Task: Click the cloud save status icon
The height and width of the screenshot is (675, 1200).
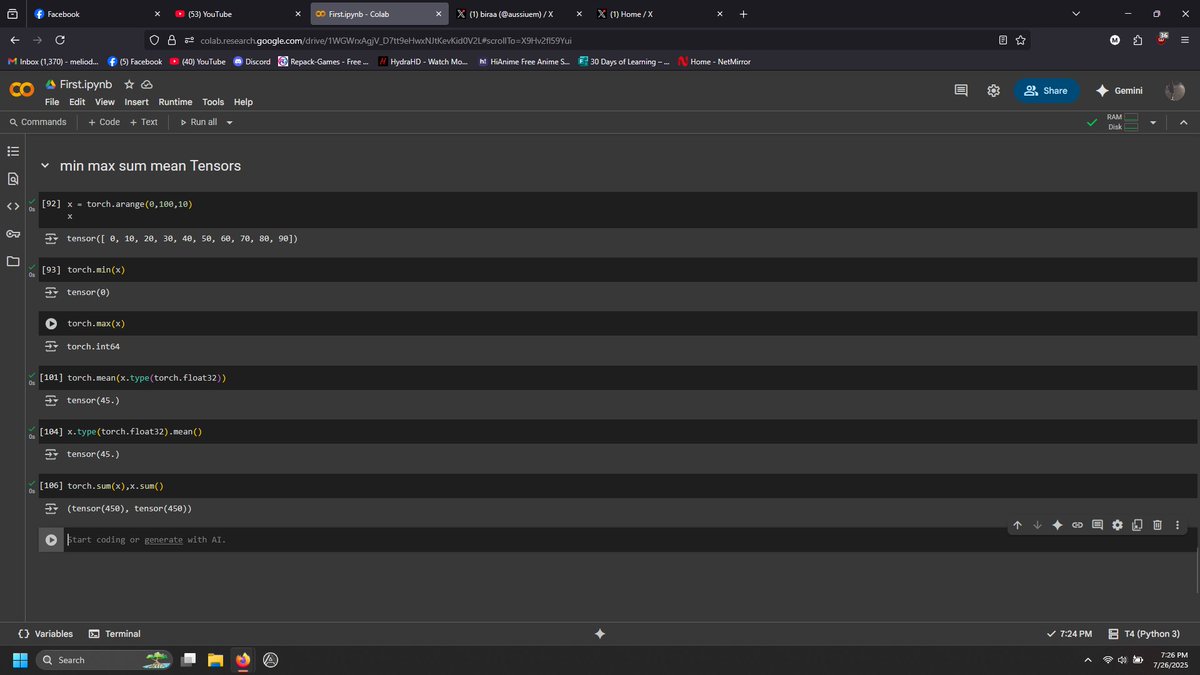Action: (x=147, y=85)
